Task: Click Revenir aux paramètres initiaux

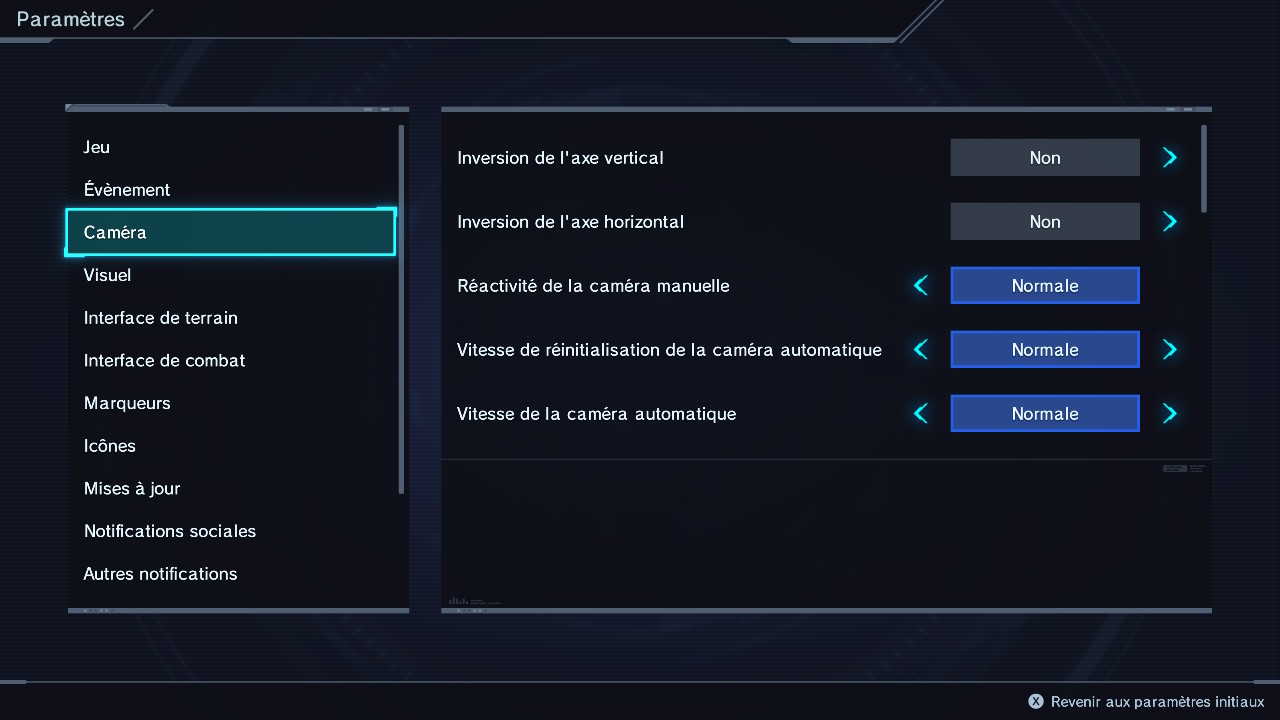Action: tap(1157, 702)
